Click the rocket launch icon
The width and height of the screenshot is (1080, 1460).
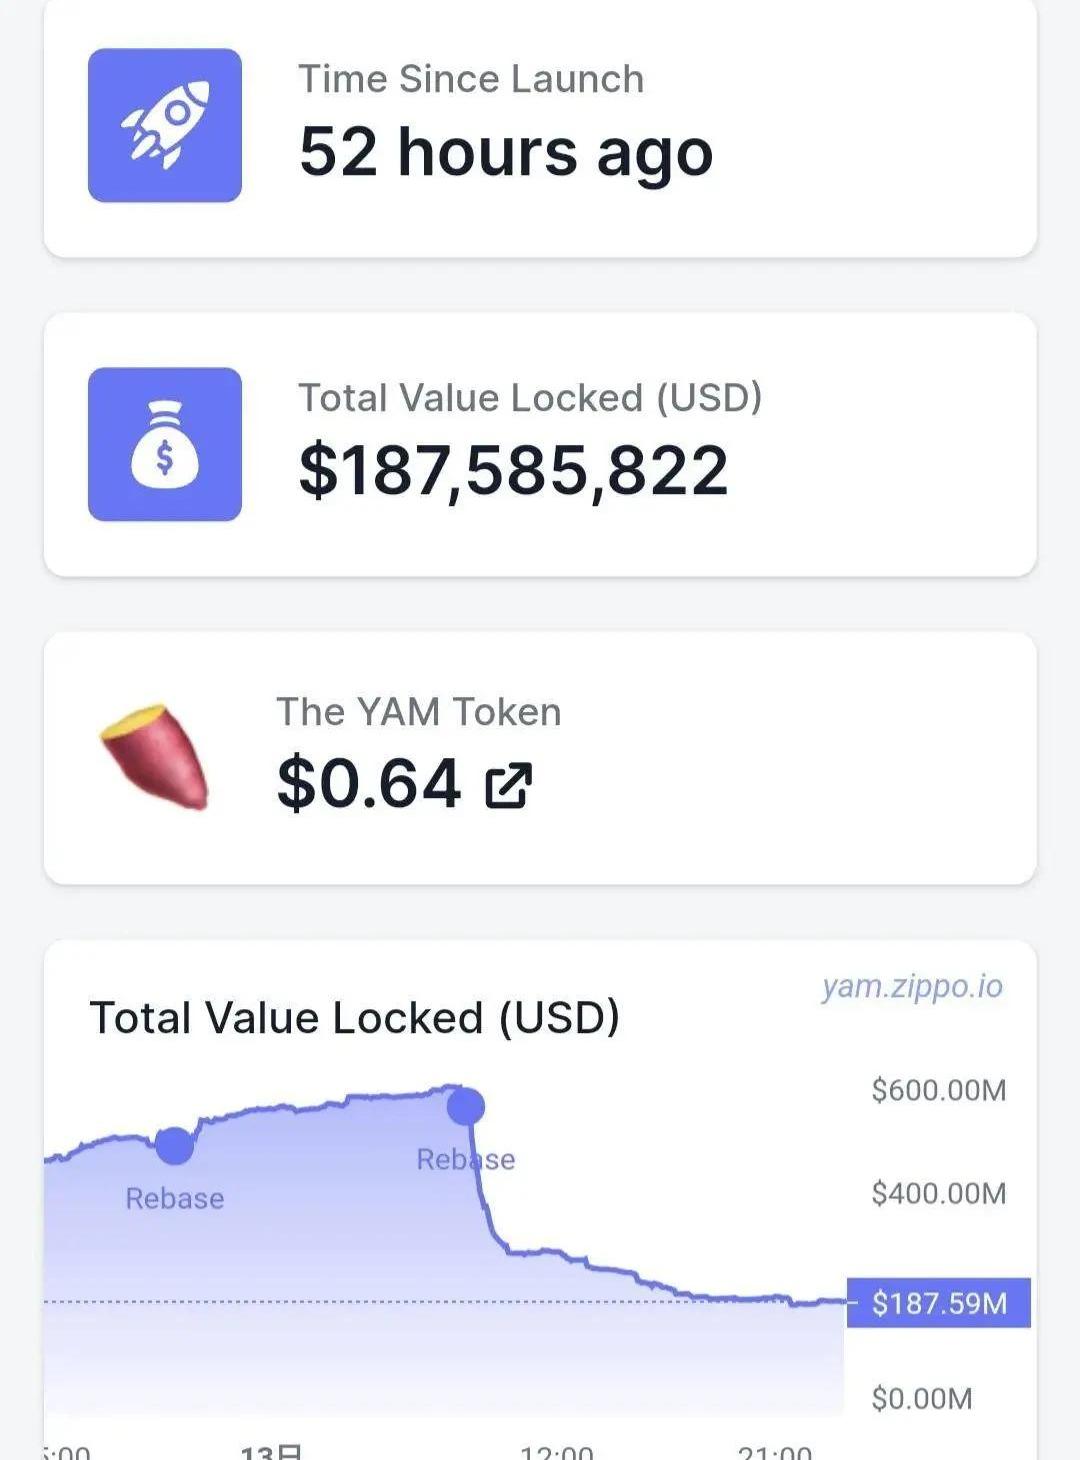(x=165, y=125)
